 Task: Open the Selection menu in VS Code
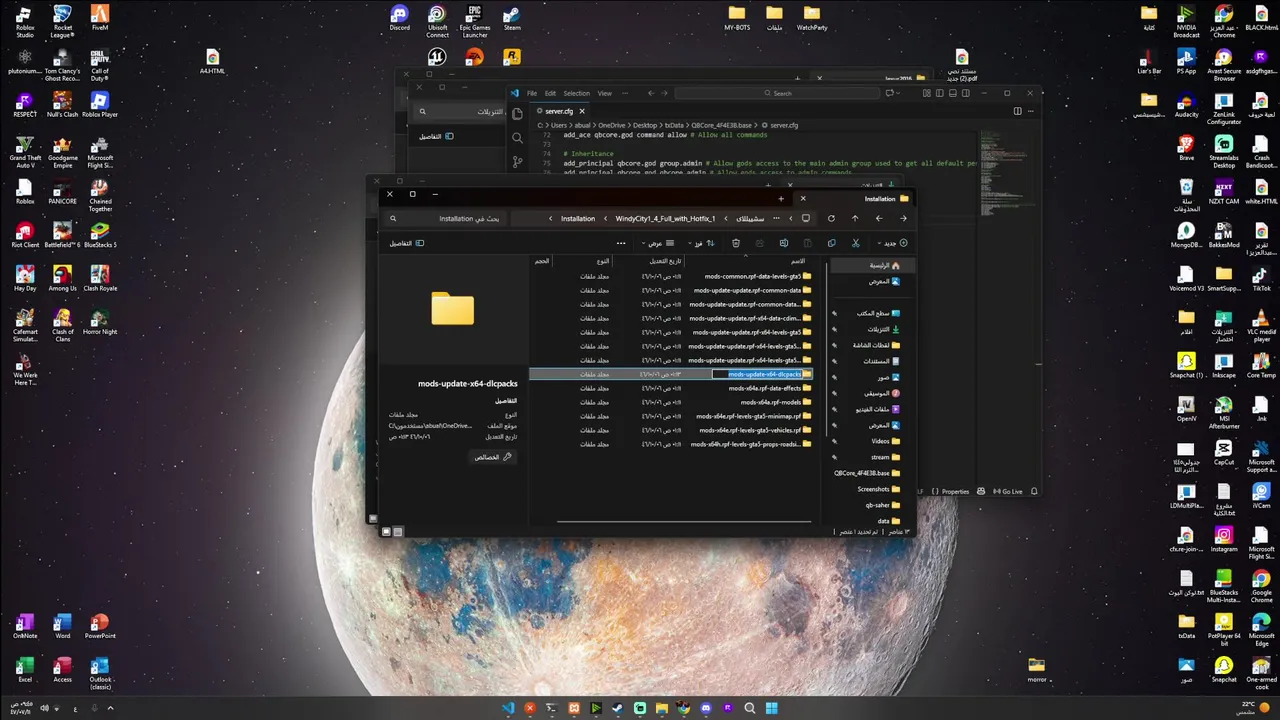point(577,93)
